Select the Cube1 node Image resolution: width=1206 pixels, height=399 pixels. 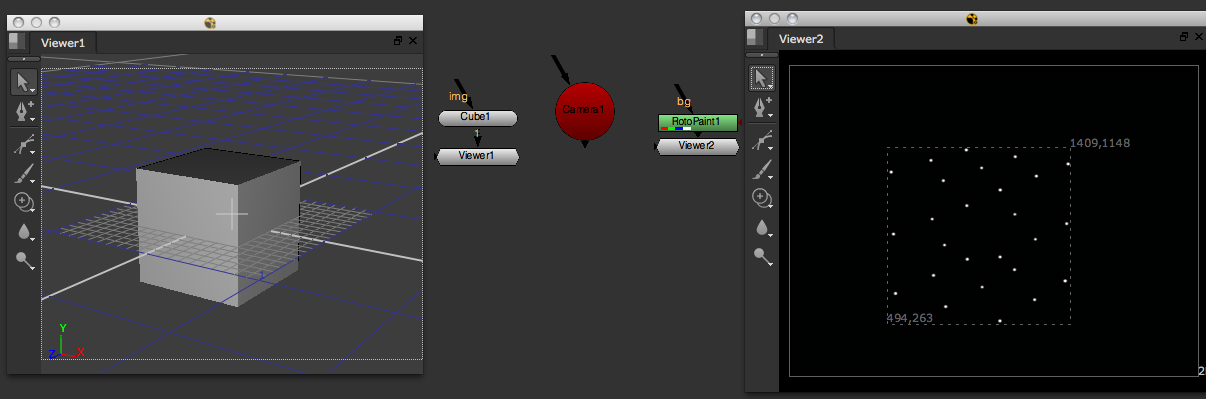[x=477, y=118]
